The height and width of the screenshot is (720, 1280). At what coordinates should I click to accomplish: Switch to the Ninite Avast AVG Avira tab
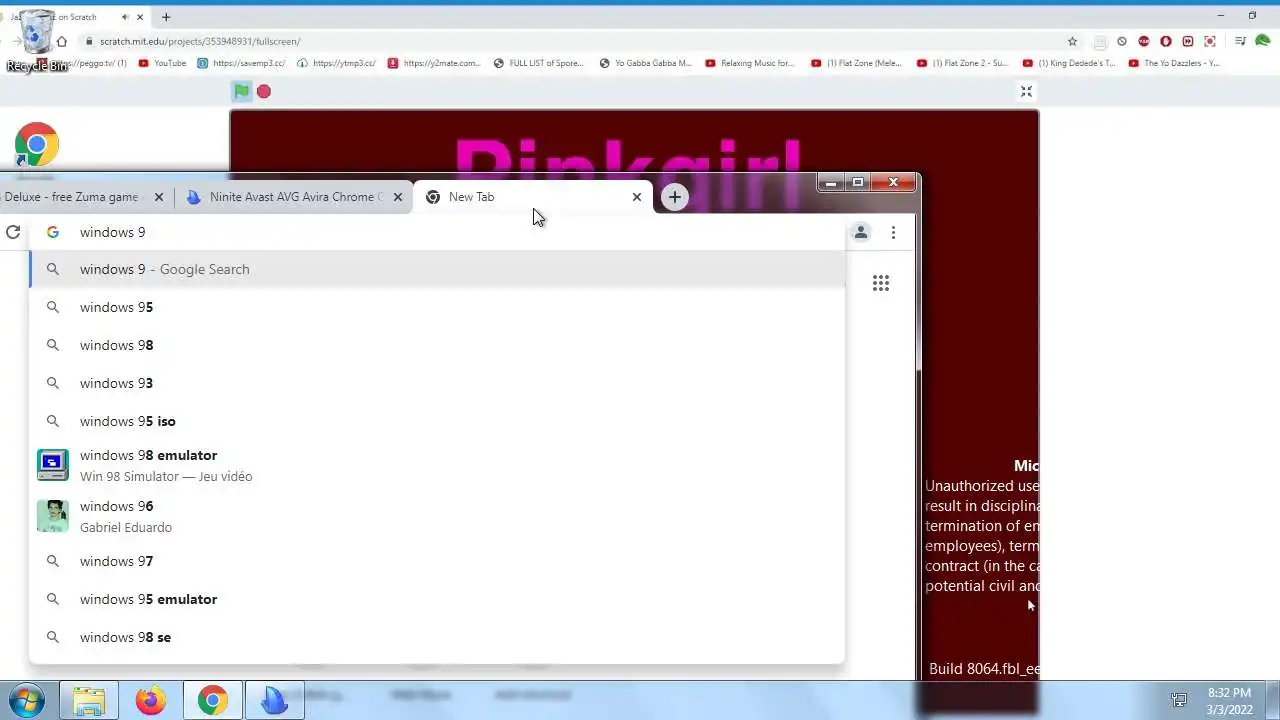pos(293,197)
